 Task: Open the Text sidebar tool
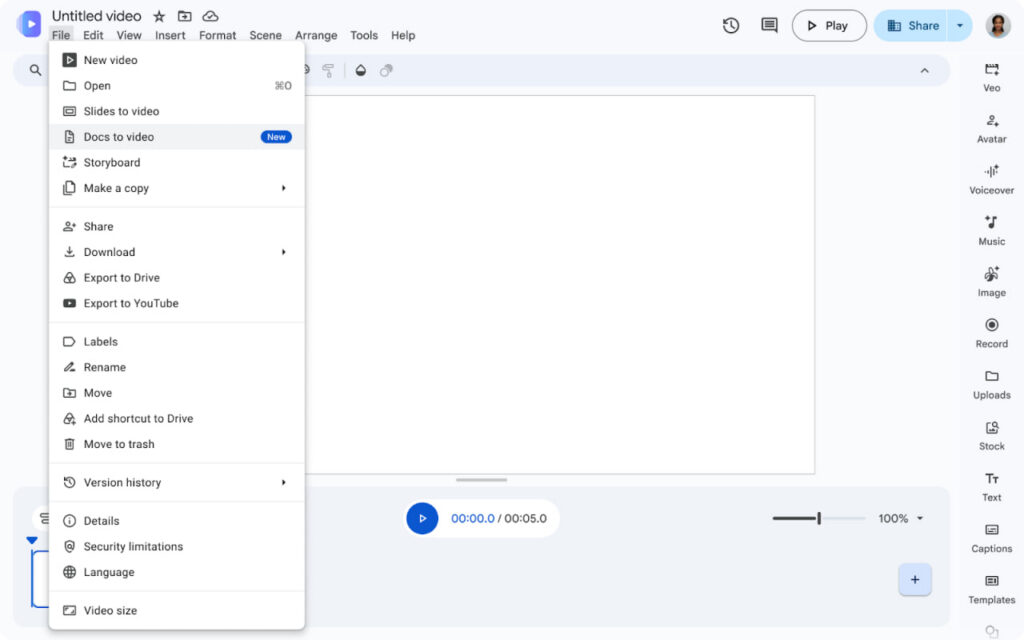coord(991,487)
